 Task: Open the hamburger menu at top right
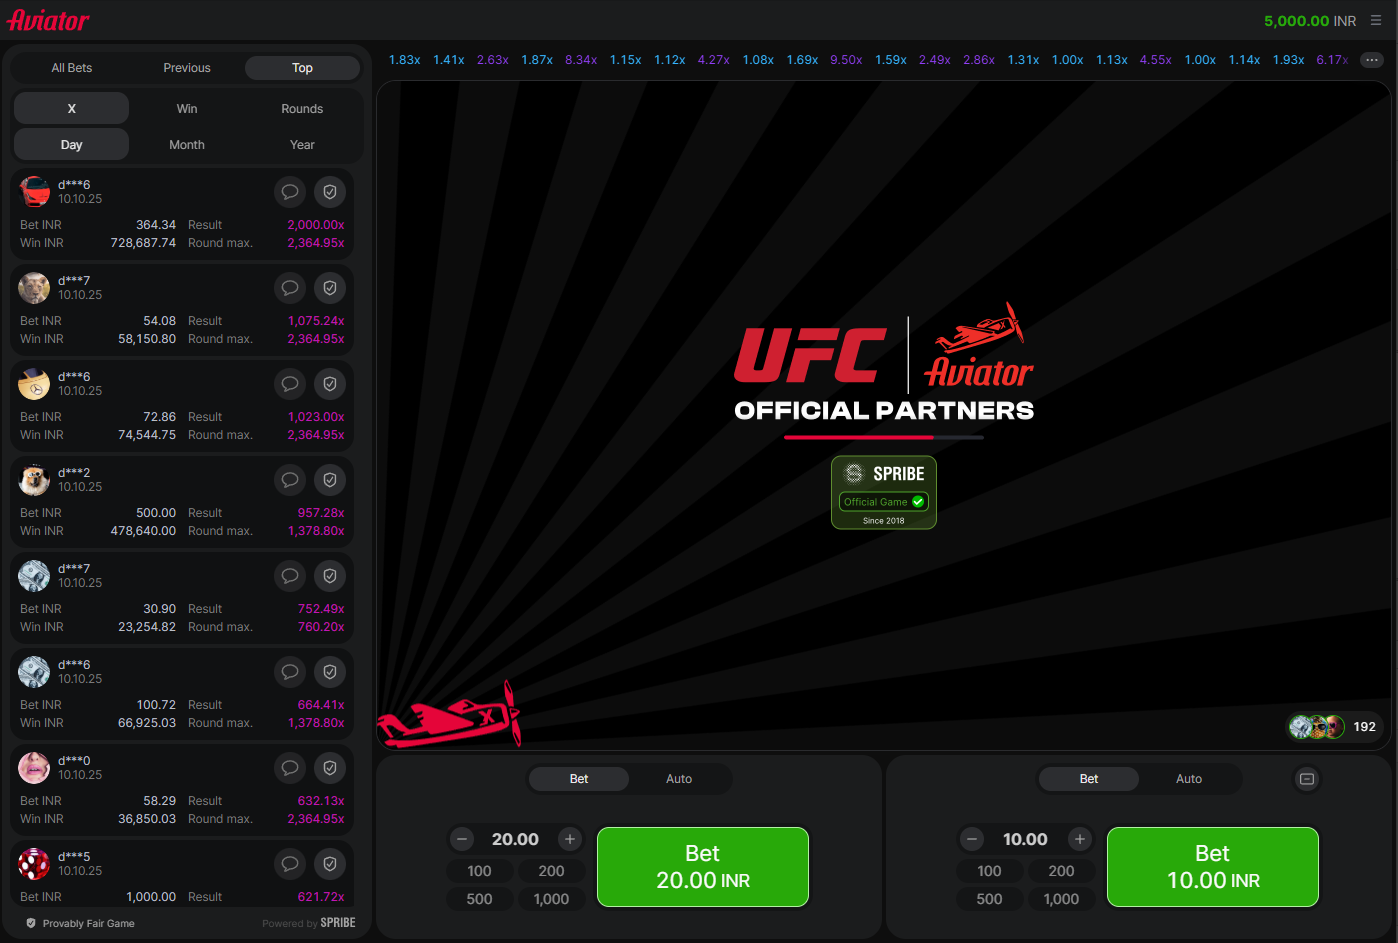click(x=1376, y=20)
